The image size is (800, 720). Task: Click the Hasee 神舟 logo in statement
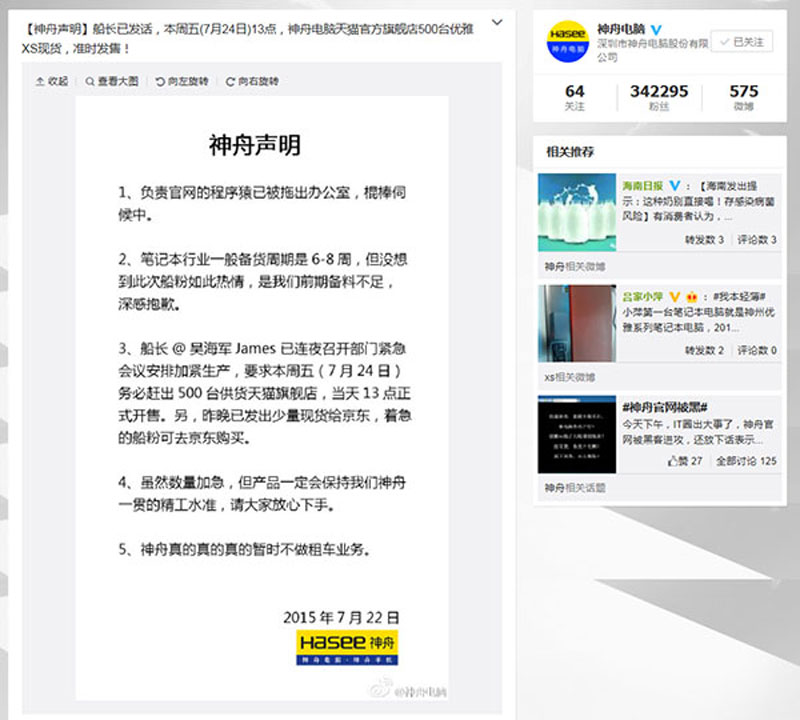coord(347,648)
